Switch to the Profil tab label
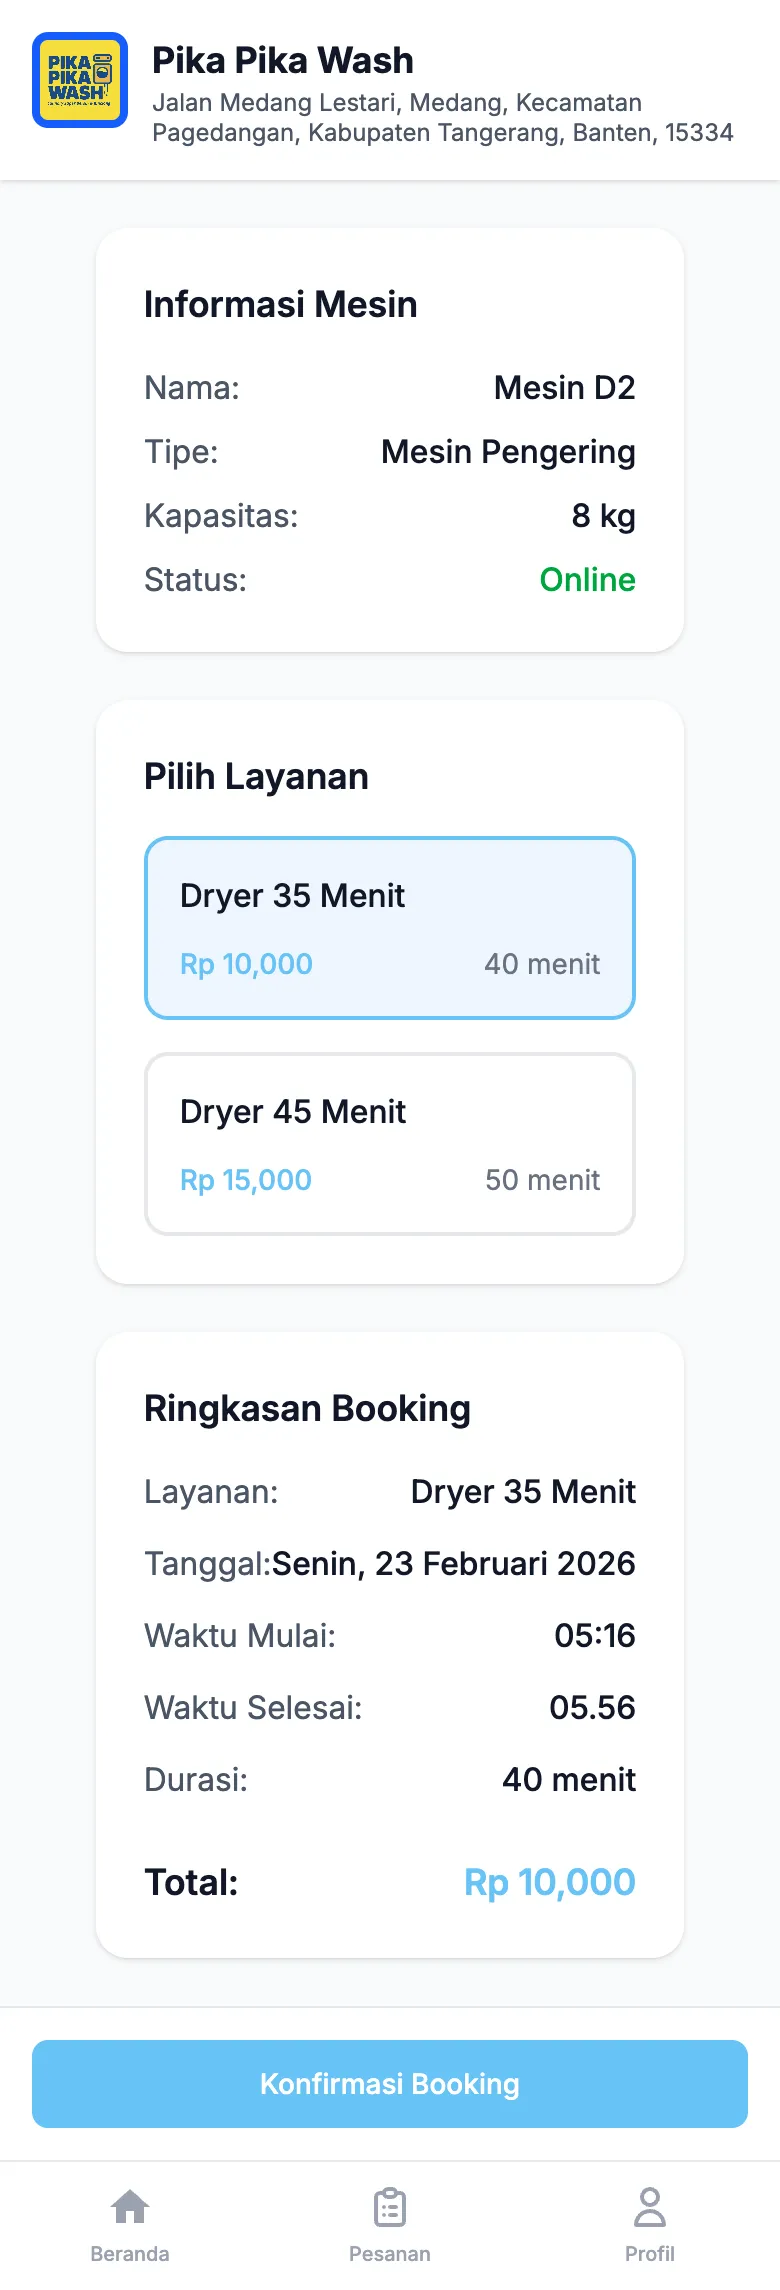 point(650,2254)
